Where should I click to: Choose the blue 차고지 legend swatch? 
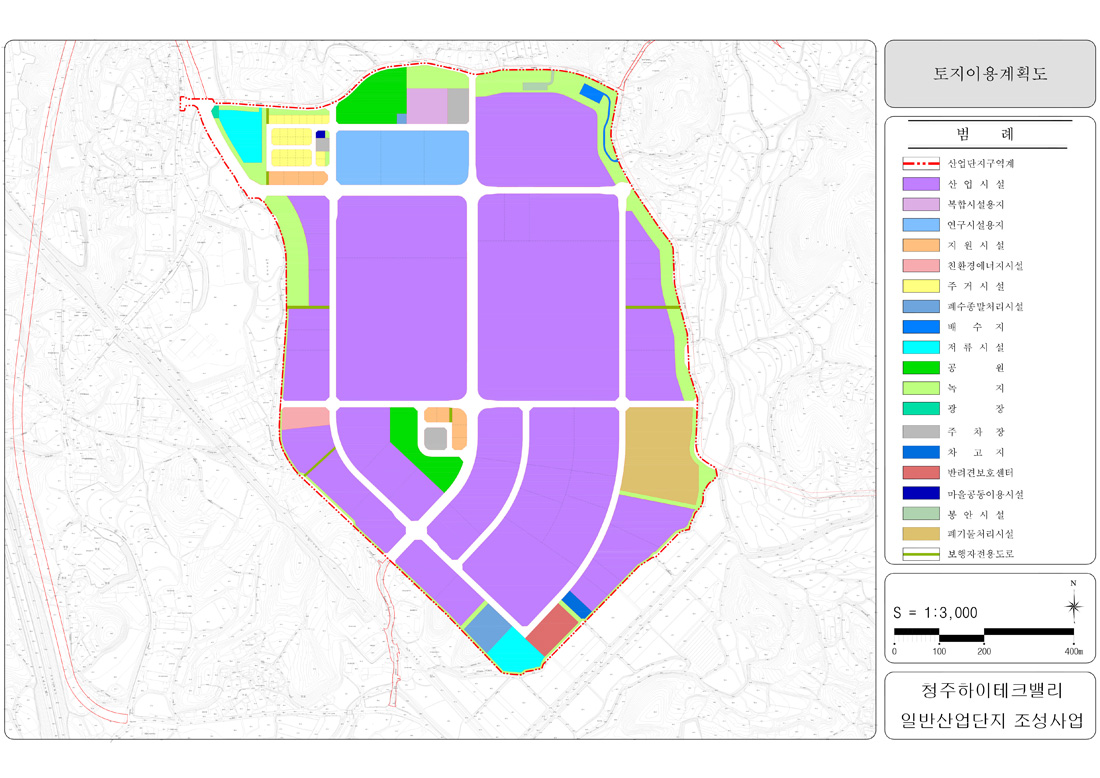click(x=920, y=452)
